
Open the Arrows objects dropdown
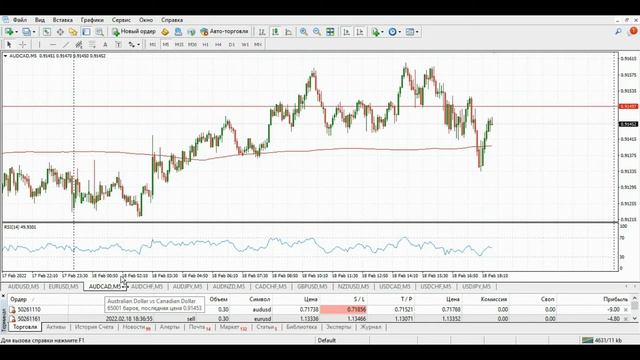click(134, 44)
